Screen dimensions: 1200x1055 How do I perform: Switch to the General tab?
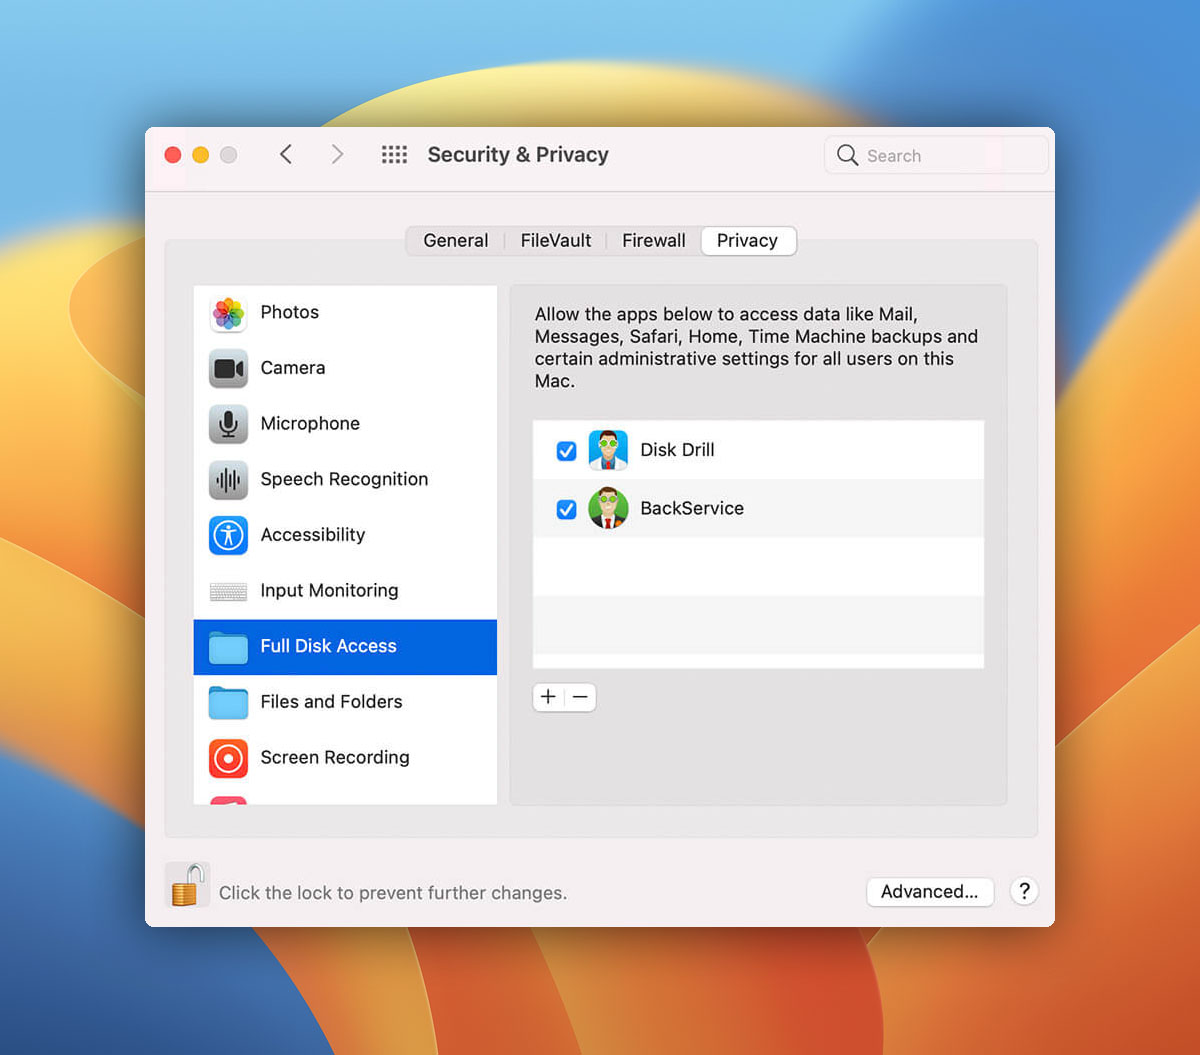point(456,241)
